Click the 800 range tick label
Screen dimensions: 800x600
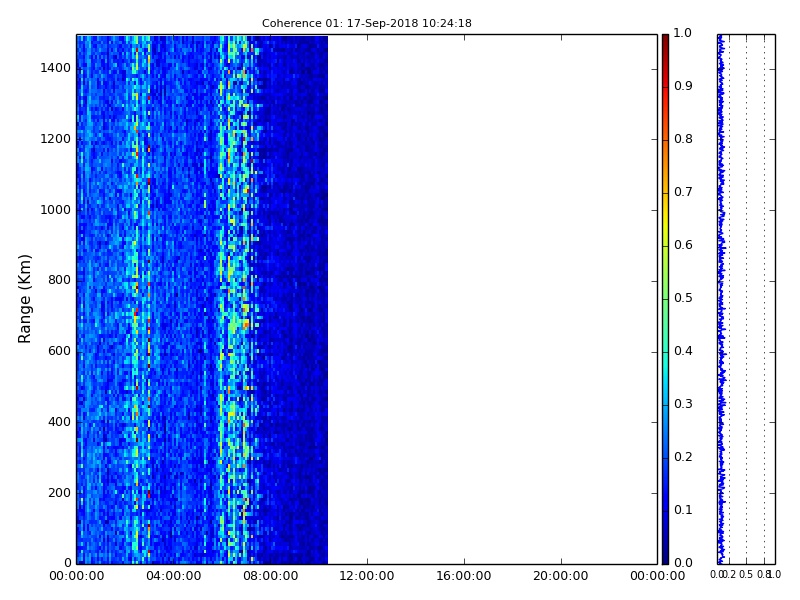[x=59, y=280]
